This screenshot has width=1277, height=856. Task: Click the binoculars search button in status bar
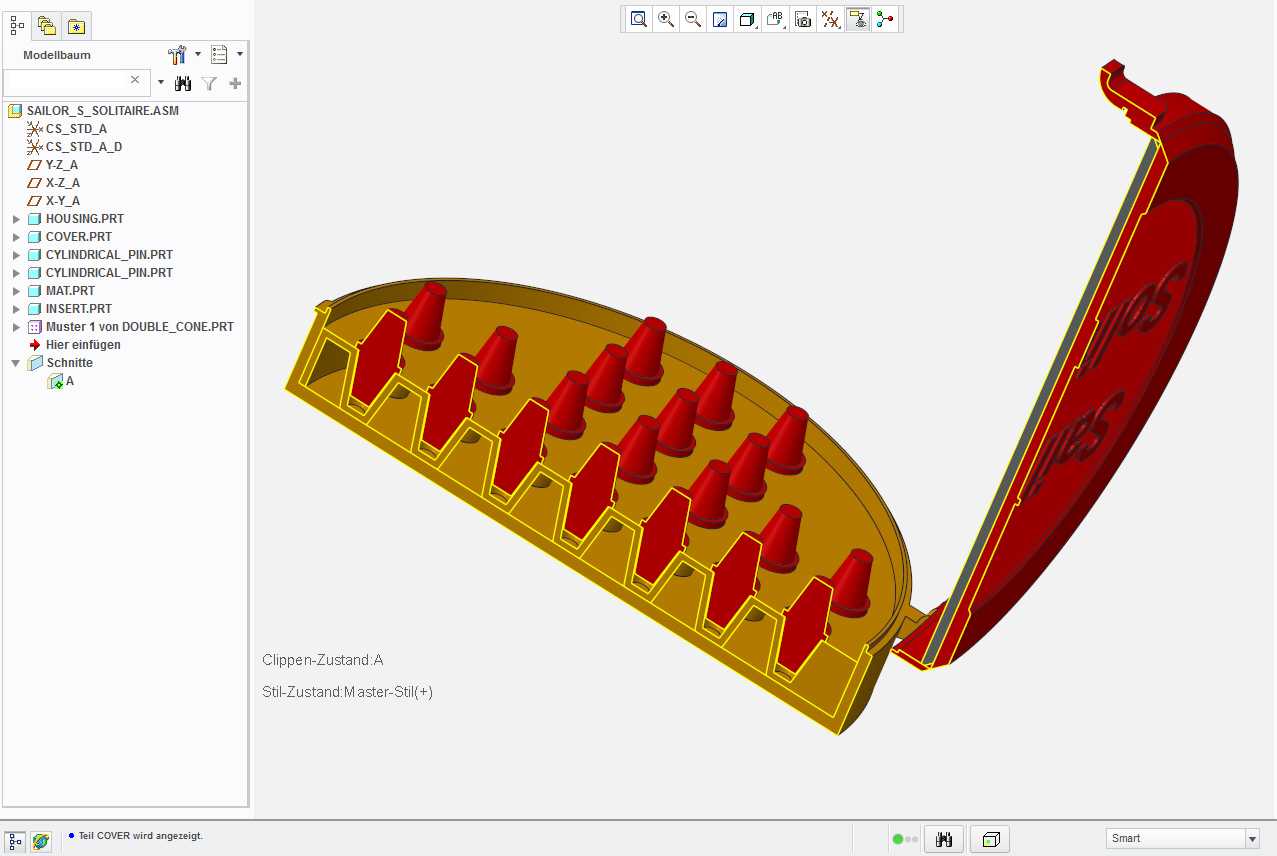coord(943,839)
